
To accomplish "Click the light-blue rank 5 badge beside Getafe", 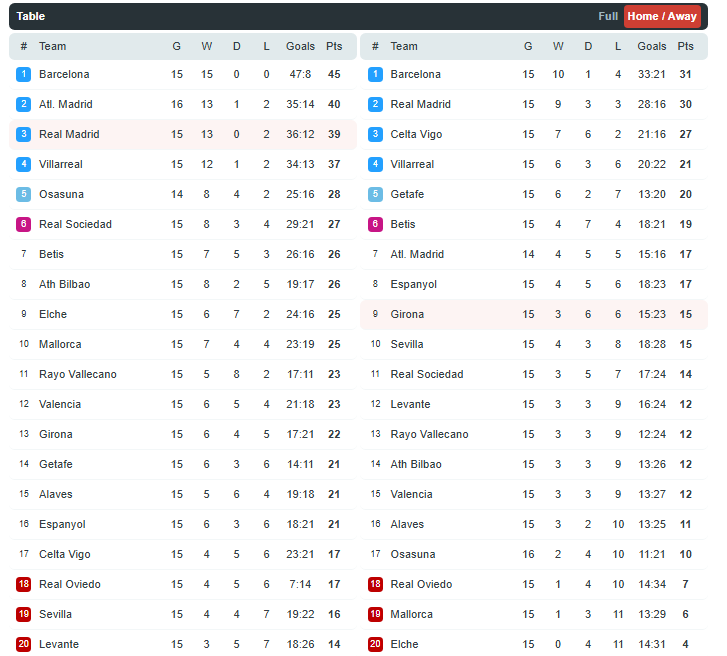I will click(x=375, y=194).
